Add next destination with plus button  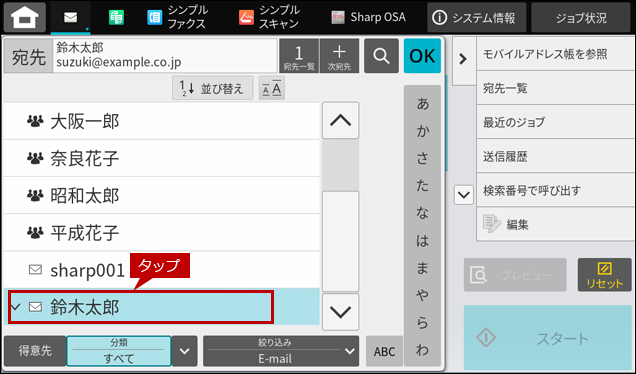339,56
